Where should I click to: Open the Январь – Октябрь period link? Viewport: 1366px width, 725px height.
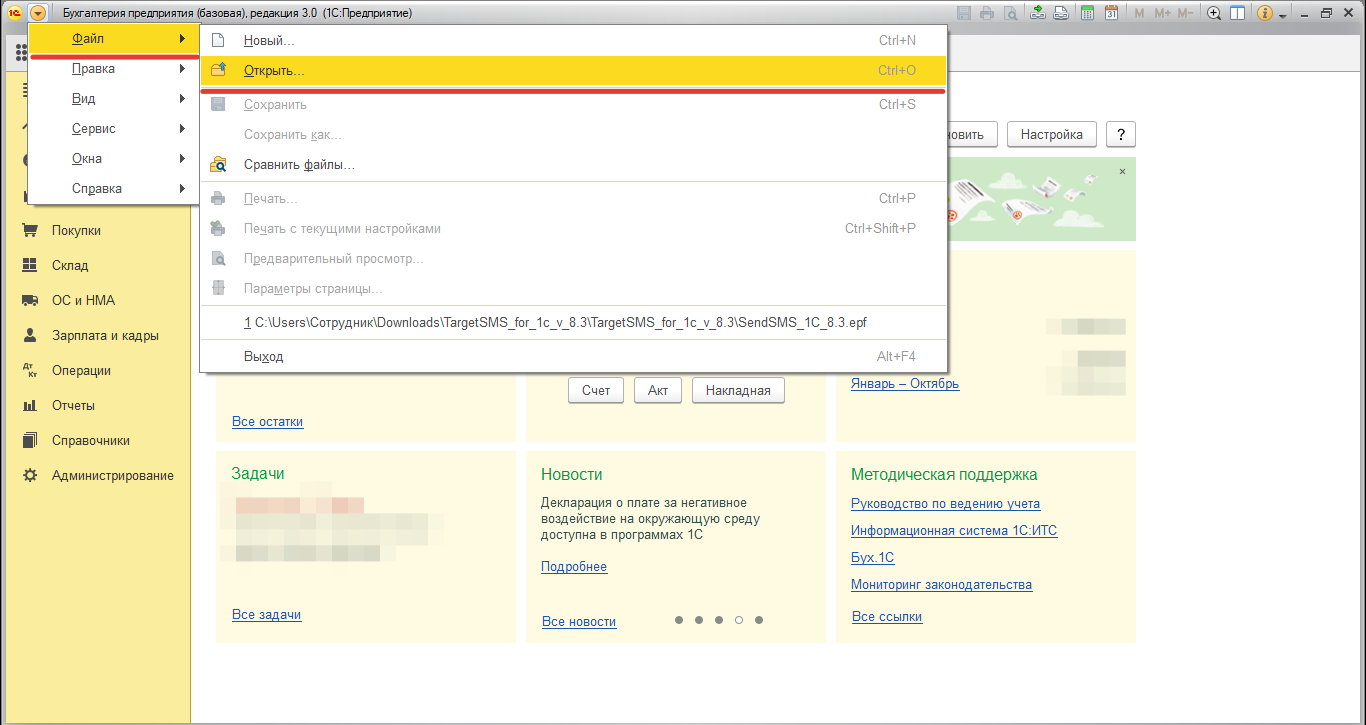pyautogui.click(x=905, y=384)
